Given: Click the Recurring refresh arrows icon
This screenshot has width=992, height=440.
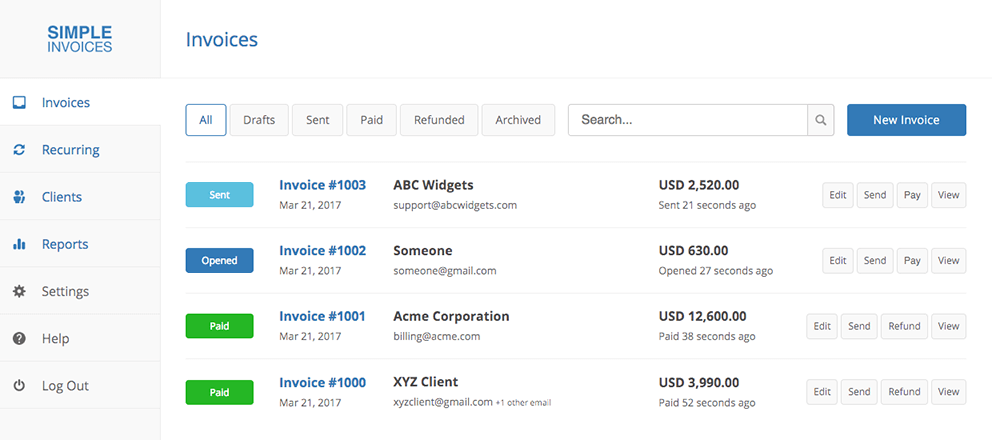Looking at the screenshot, I should [19, 150].
